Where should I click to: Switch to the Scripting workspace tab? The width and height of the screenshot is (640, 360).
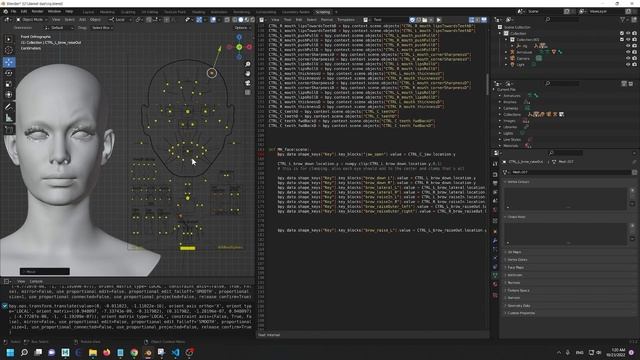[322, 12]
